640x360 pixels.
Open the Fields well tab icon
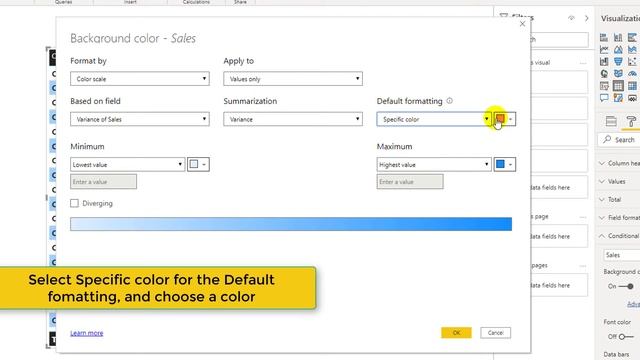pyautogui.click(x=611, y=121)
